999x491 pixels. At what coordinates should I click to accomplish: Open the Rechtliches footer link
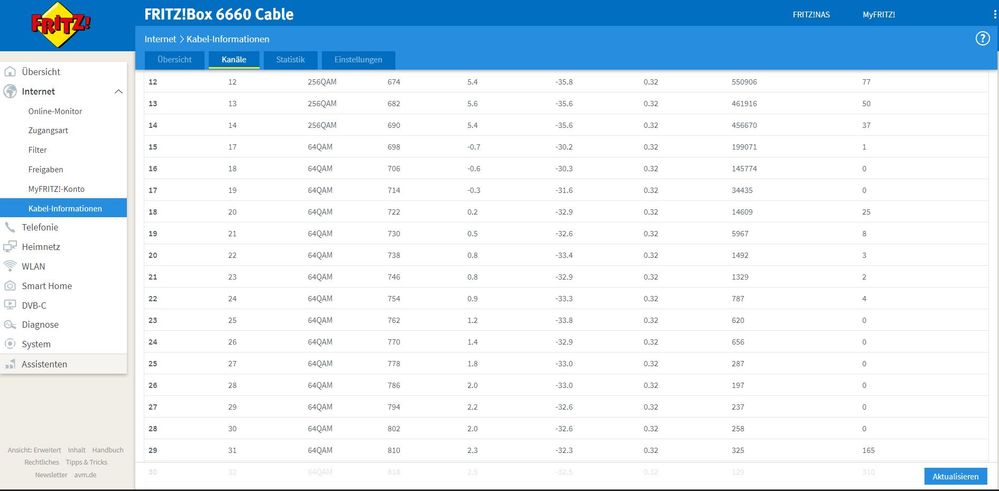(x=42, y=462)
